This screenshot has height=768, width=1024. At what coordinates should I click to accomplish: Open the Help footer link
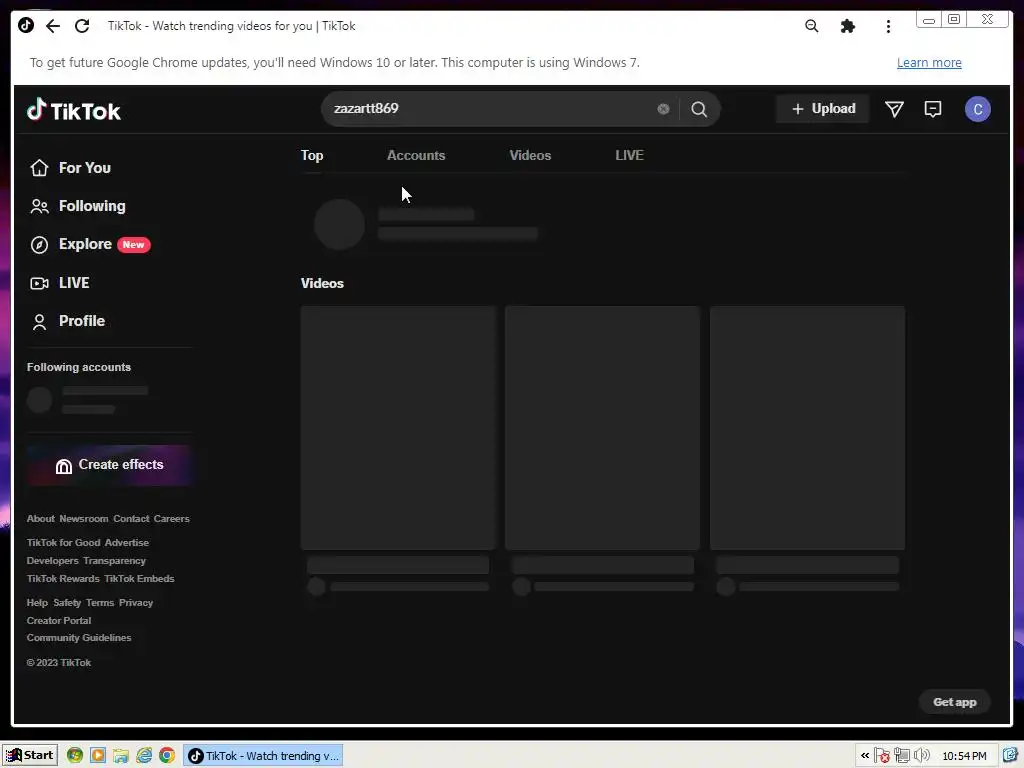37,603
